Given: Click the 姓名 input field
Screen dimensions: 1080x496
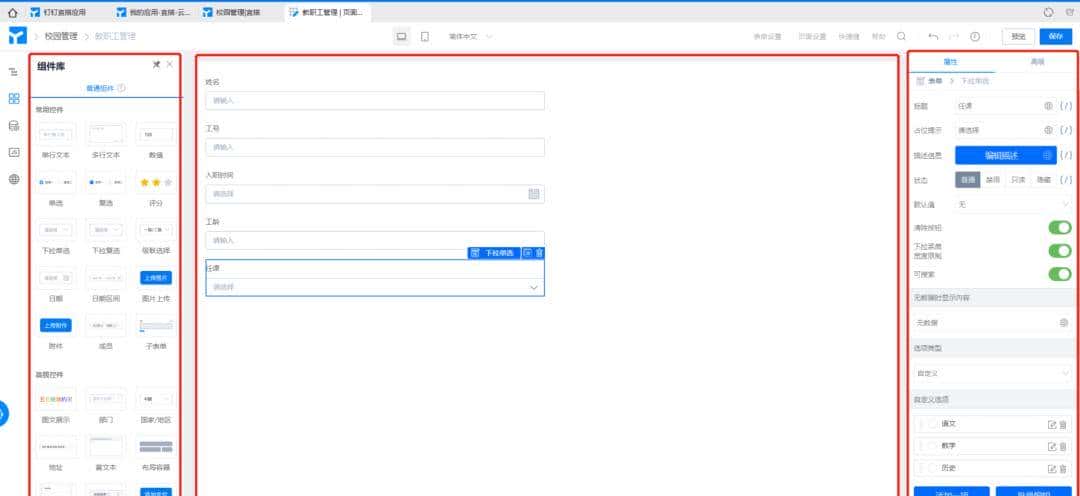Looking at the screenshot, I should (375, 101).
